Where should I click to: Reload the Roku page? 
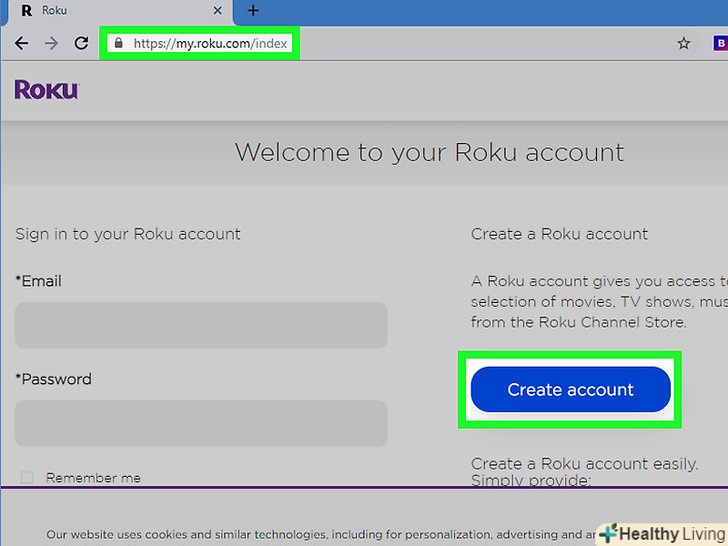click(82, 44)
